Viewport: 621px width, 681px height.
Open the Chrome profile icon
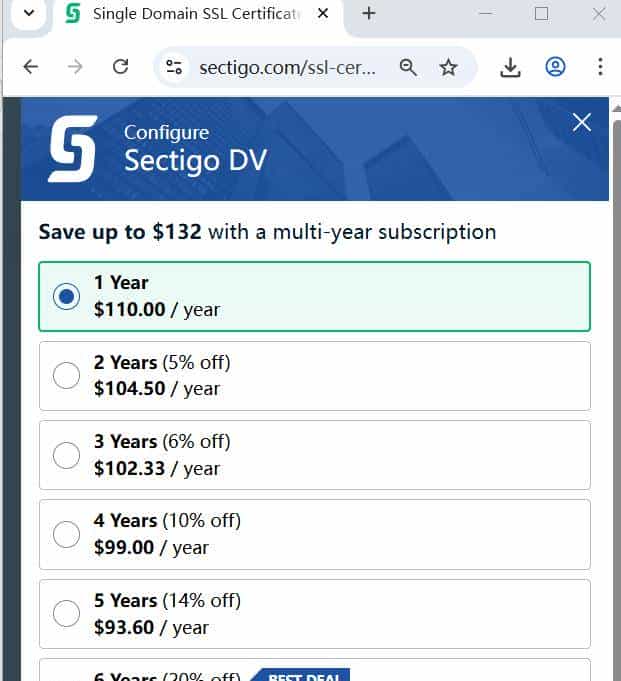pyautogui.click(x=555, y=67)
